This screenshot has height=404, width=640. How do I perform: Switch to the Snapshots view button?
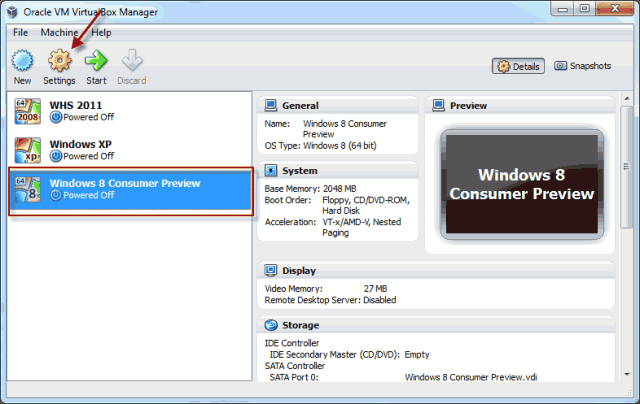[582, 66]
